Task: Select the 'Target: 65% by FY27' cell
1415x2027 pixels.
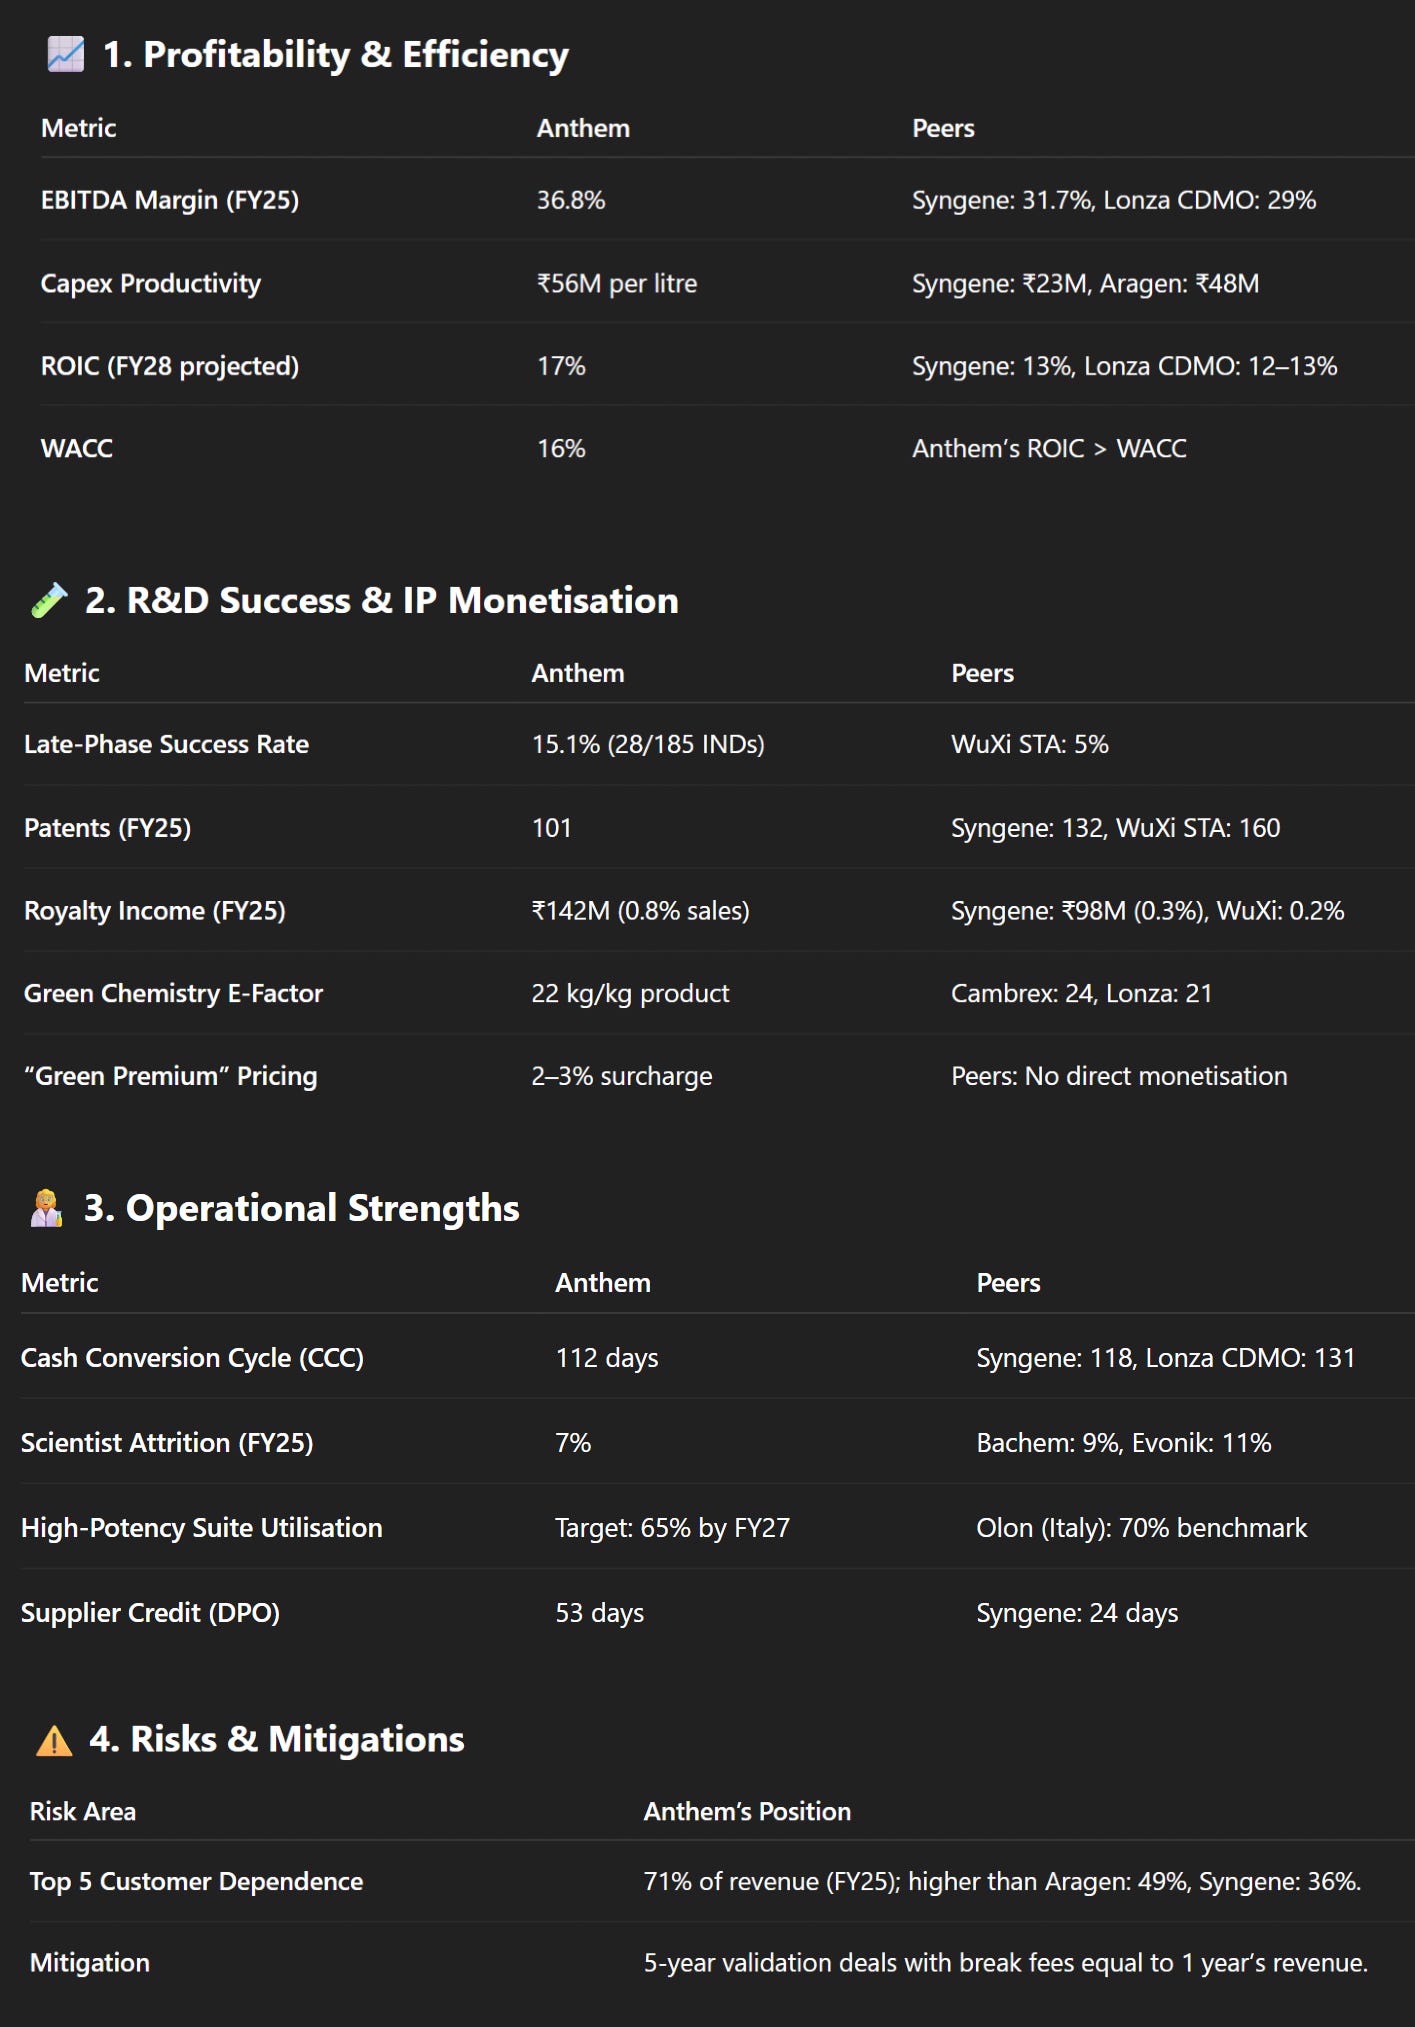Action: [x=673, y=1528]
